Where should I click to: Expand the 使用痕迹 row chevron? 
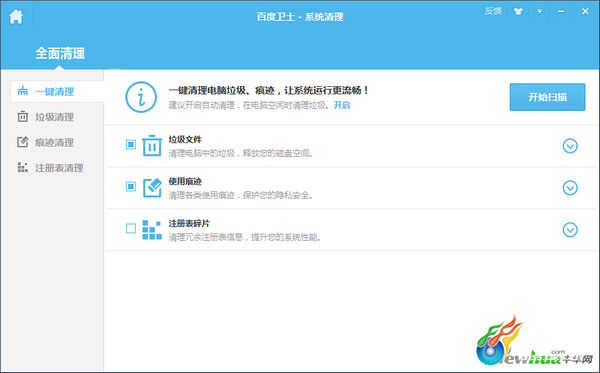coord(570,188)
